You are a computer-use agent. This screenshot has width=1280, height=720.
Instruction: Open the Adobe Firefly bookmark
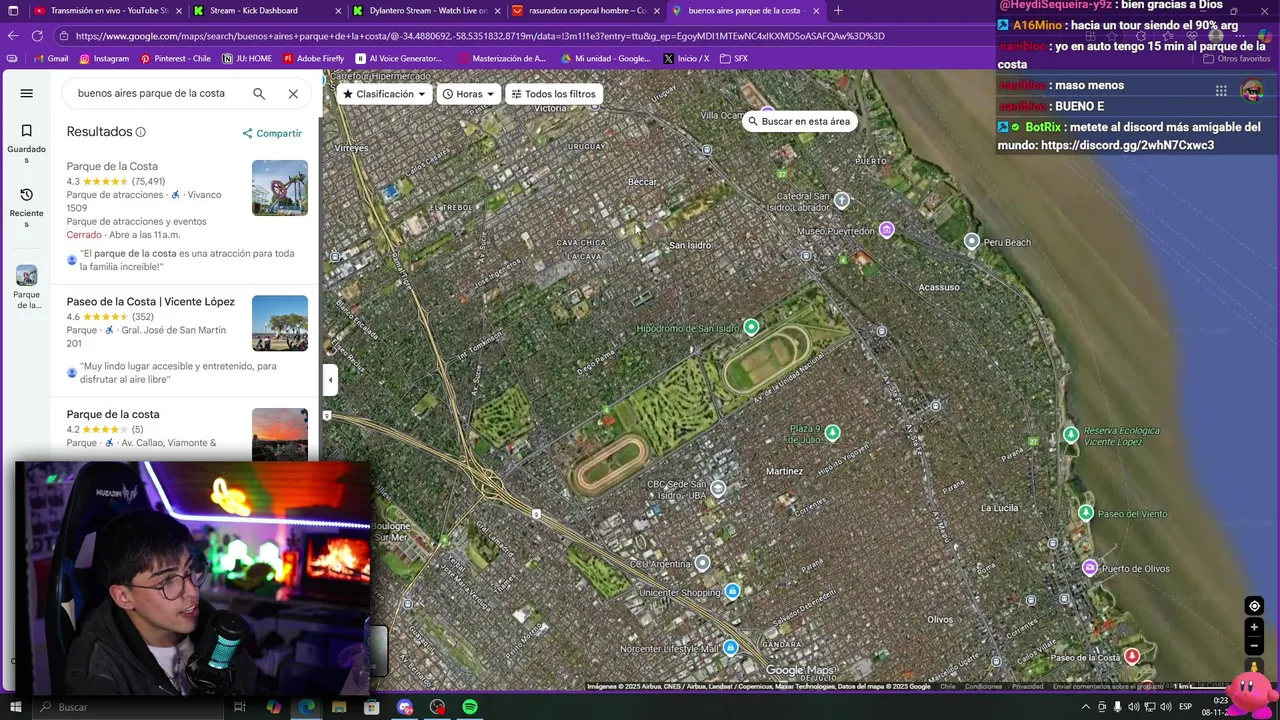(314, 59)
